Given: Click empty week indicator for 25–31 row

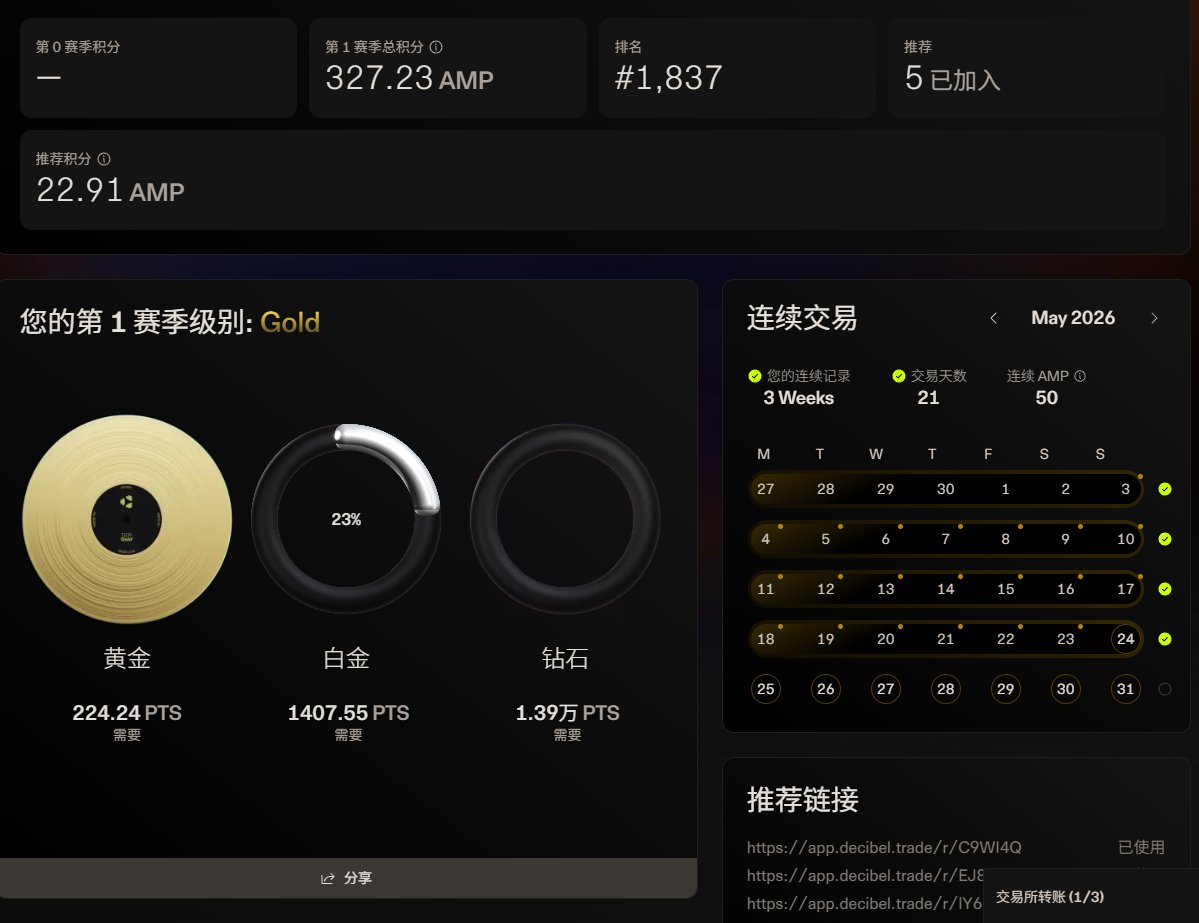Looking at the screenshot, I should click(1165, 689).
